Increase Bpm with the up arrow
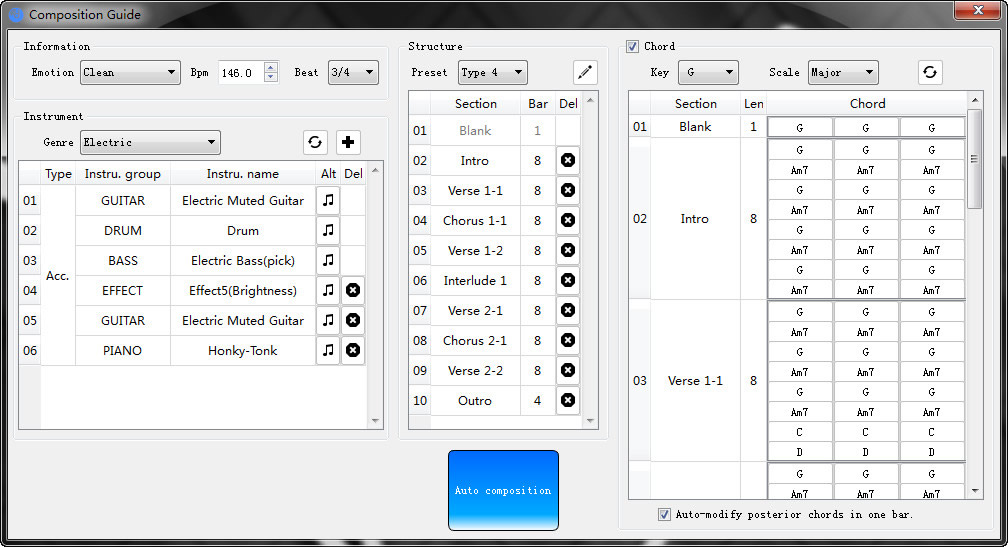This screenshot has height=547, width=1008. tap(271, 67)
